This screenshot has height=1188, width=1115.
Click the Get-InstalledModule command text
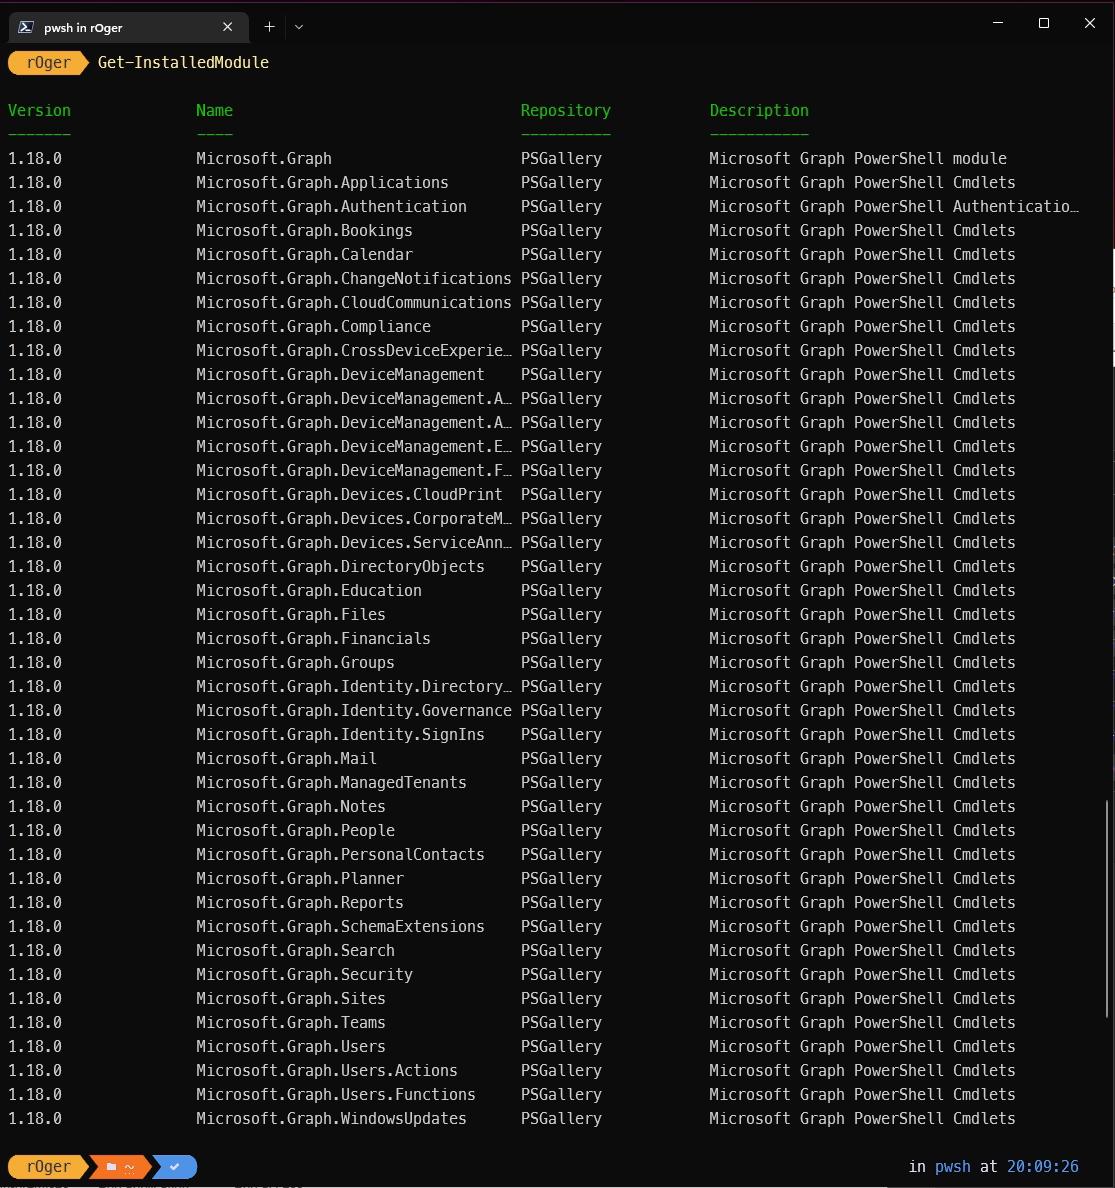point(183,62)
